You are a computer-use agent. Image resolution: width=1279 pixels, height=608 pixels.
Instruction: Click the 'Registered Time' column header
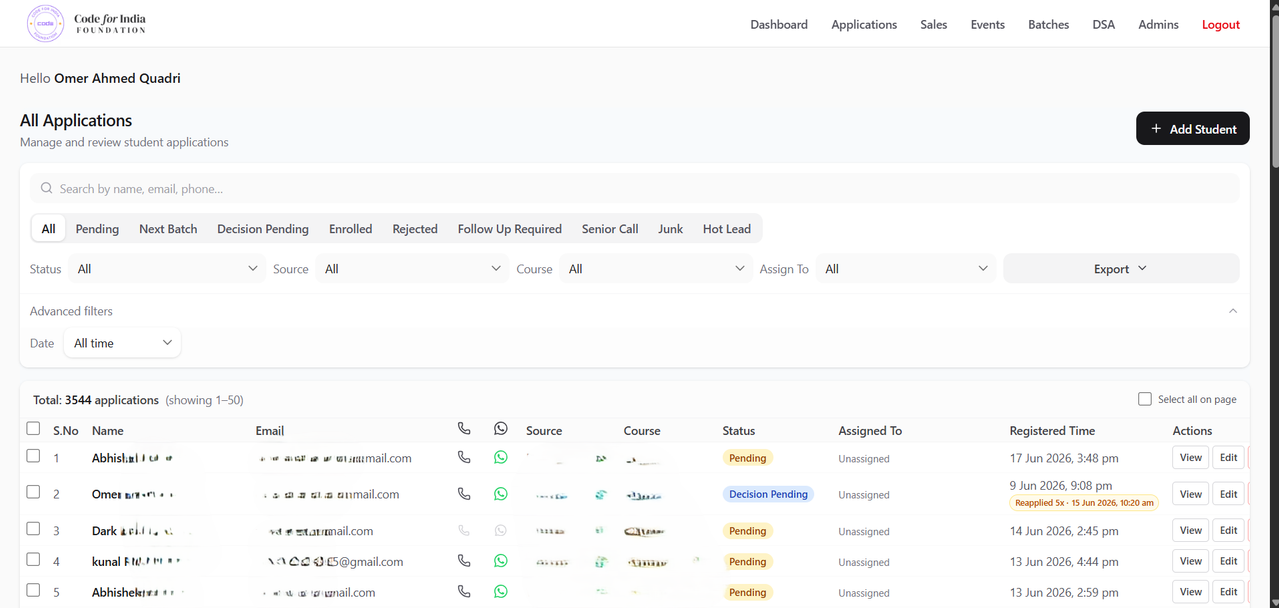tap(1052, 431)
